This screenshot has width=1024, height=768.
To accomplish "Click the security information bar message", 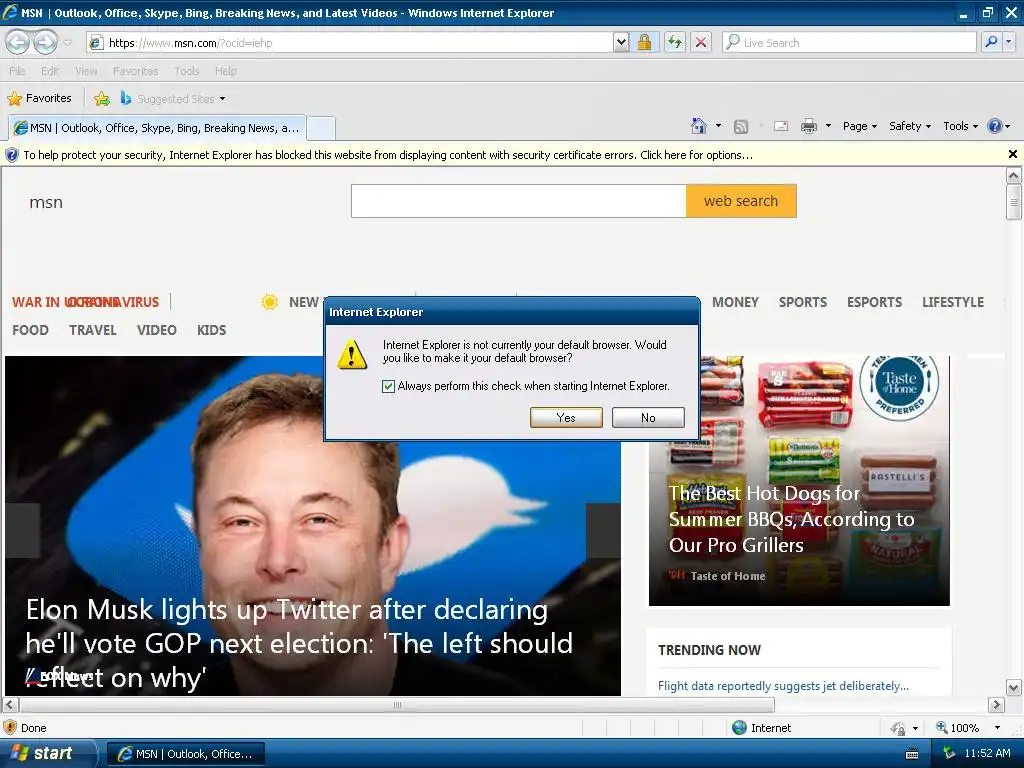I will pyautogui.click(x=388, y=155).
